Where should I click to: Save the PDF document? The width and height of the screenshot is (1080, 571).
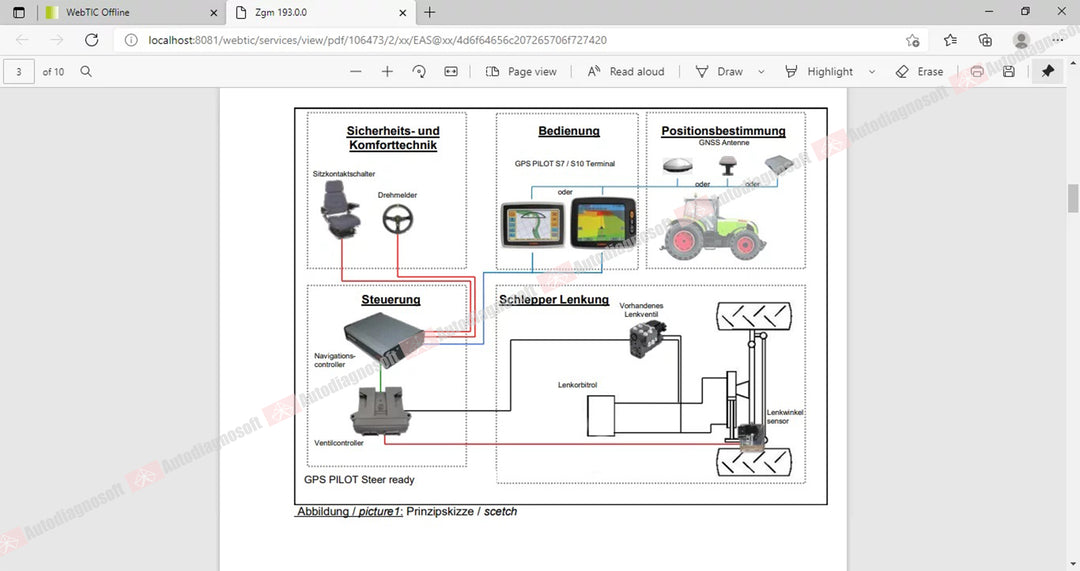[1008, 72]
